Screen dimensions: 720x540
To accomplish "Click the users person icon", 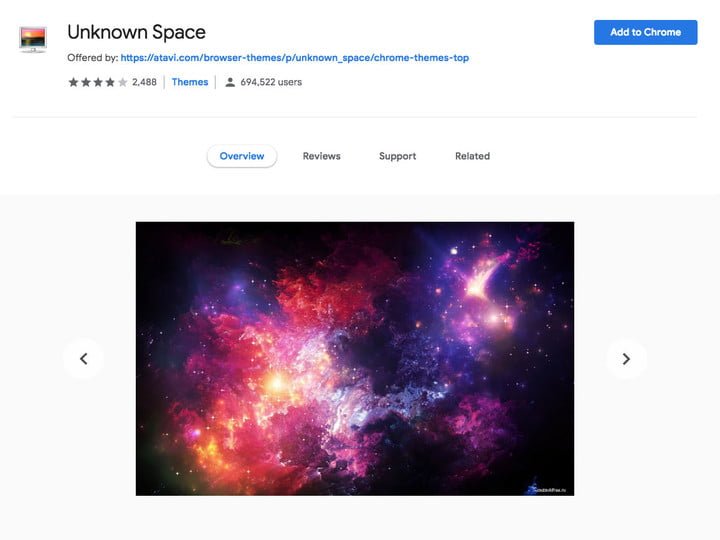I will click(x=230, y=82).
